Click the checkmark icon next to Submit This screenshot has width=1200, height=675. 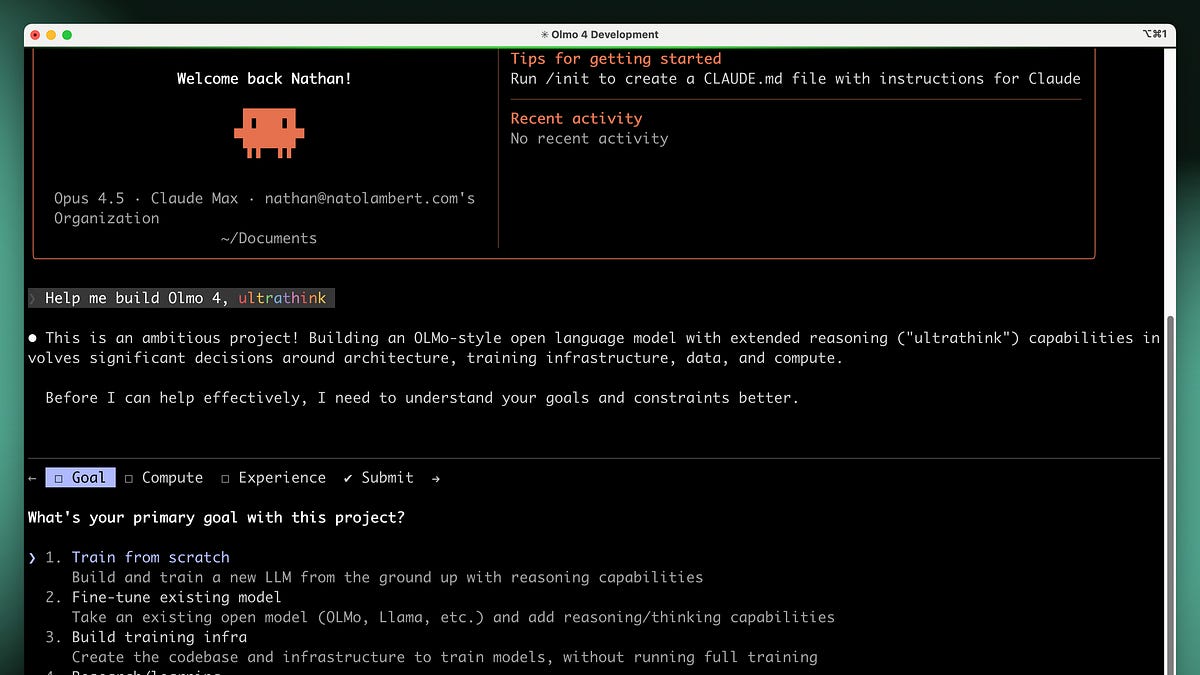pyautogui.click(x=348, y=478)
